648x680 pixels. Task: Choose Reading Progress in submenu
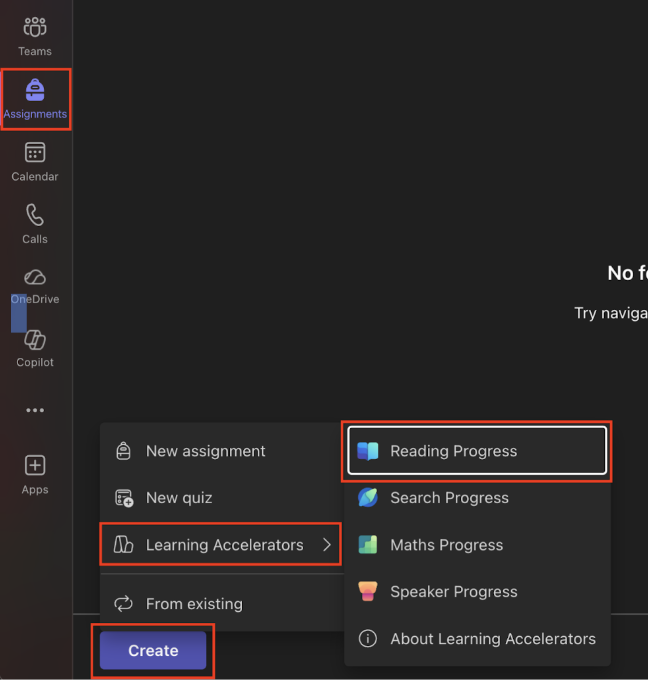pyautogui.click(x=477, y=451)
